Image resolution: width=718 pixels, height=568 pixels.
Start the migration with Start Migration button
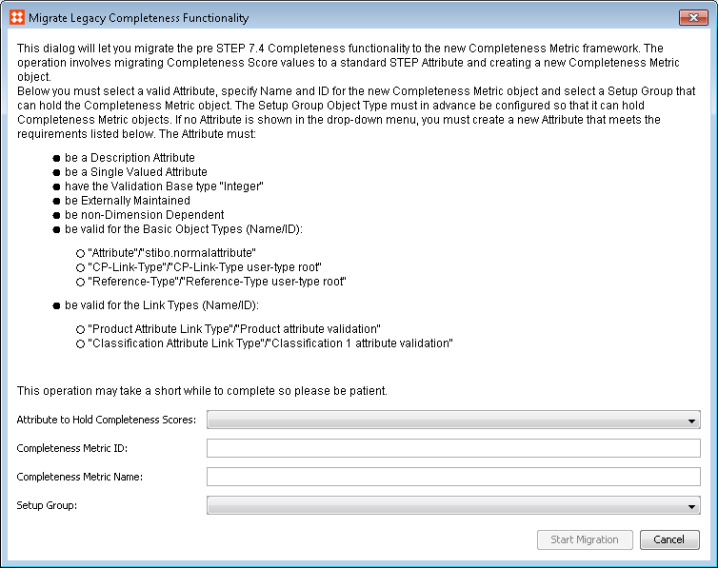pos(585,540)
